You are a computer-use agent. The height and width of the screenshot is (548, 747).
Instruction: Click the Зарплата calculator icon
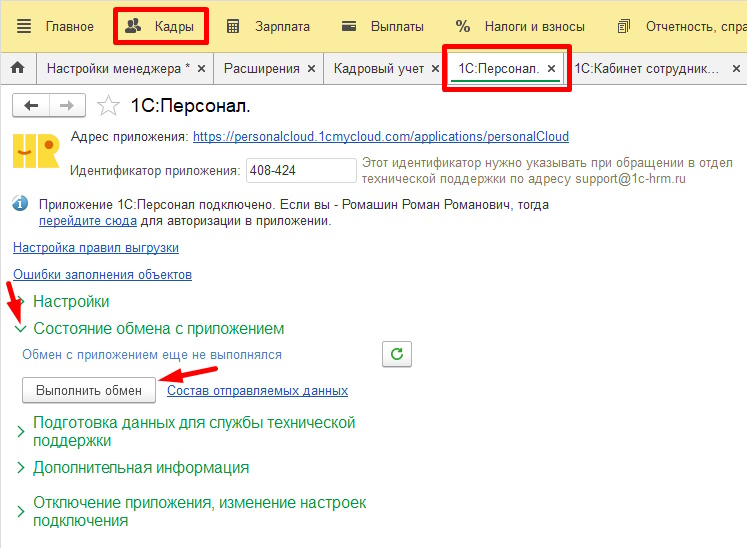coord(233,27)
